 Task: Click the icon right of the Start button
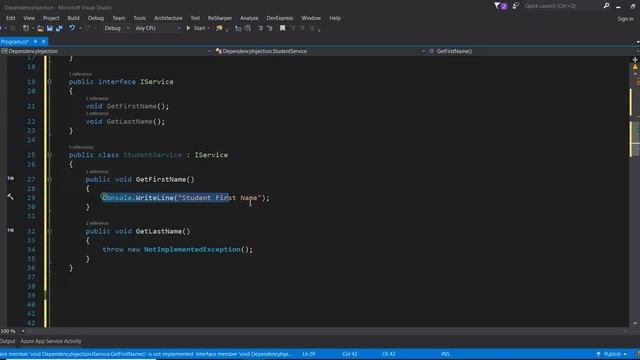tap(219, 28)
